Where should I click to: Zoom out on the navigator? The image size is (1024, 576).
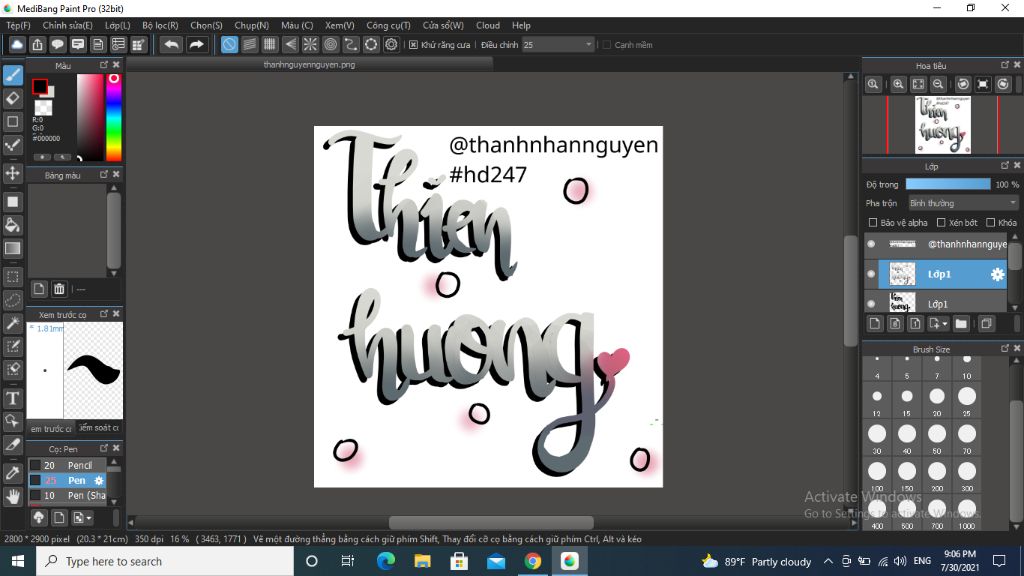[938, 84]
